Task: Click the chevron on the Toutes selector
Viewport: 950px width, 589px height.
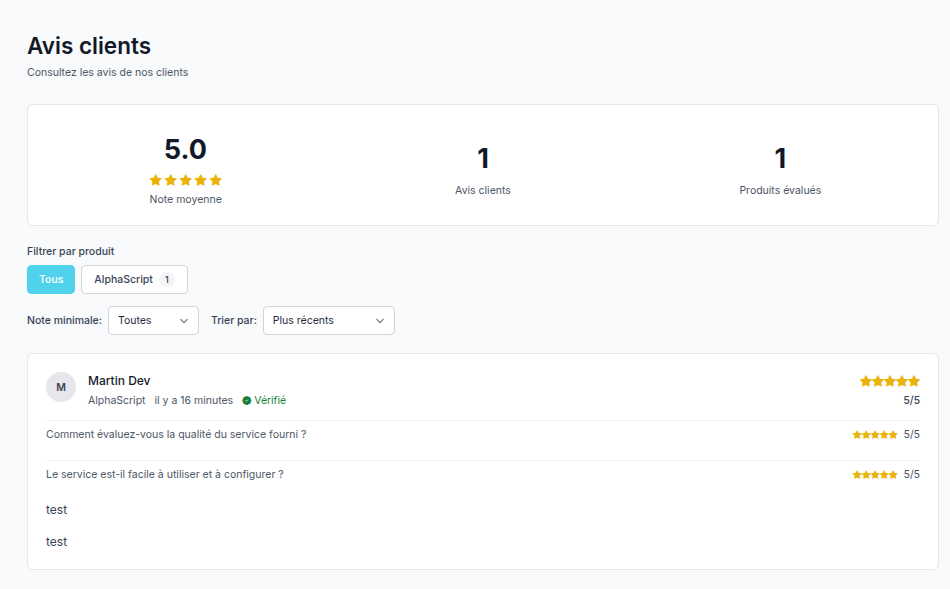Action: 183,321
